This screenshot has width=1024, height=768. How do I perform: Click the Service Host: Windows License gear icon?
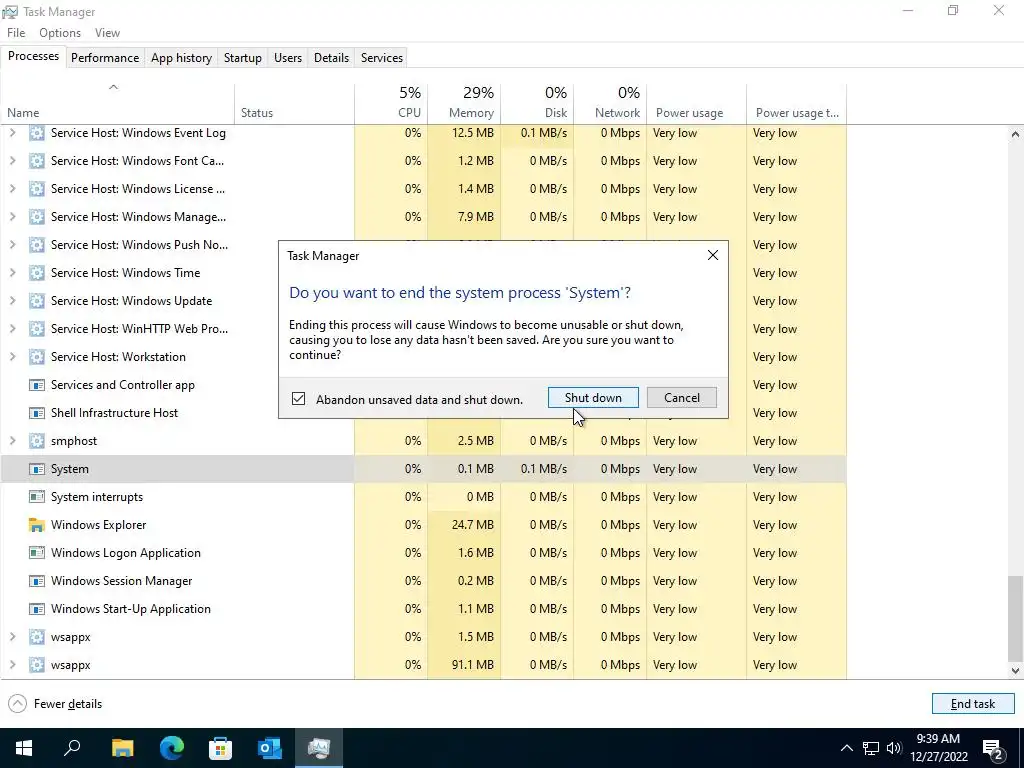pos(37,189)
